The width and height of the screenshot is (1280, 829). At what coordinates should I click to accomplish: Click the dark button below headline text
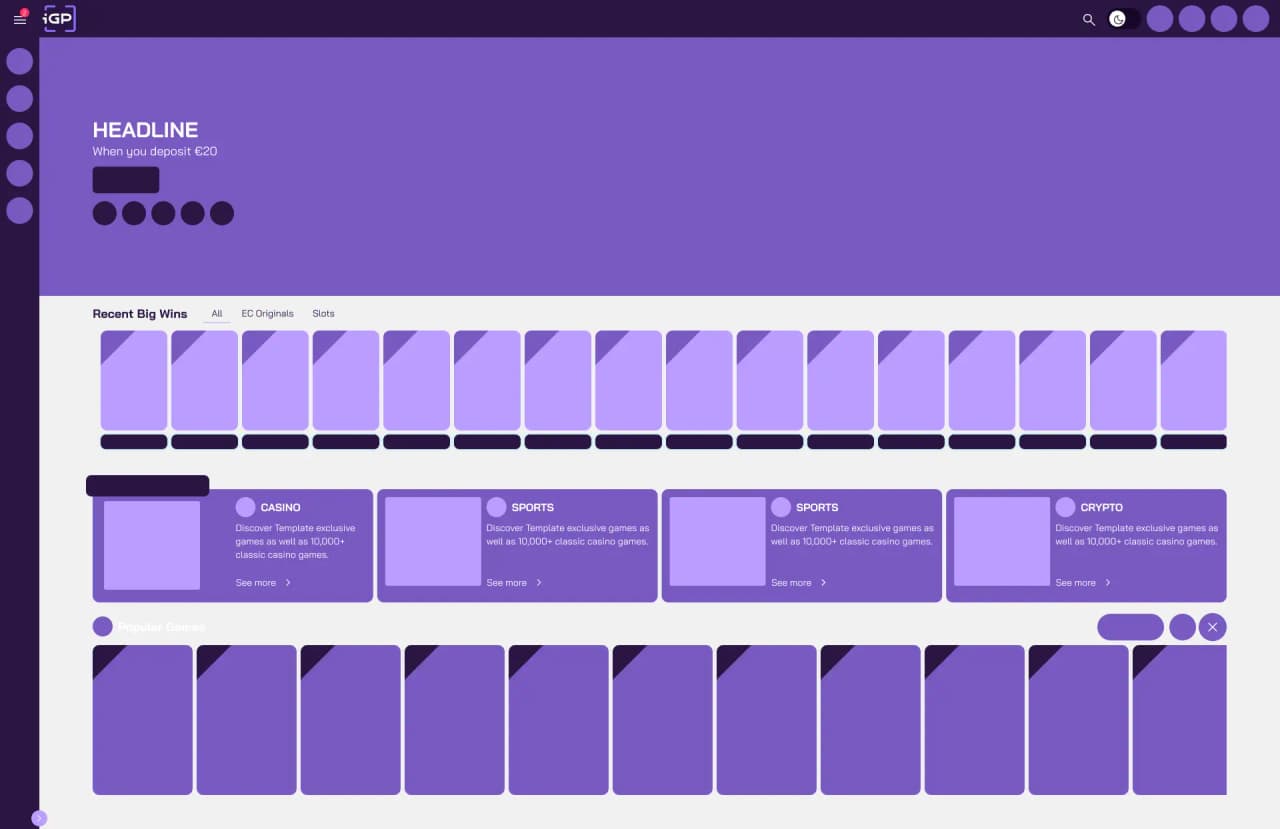(x=125, y=180)
